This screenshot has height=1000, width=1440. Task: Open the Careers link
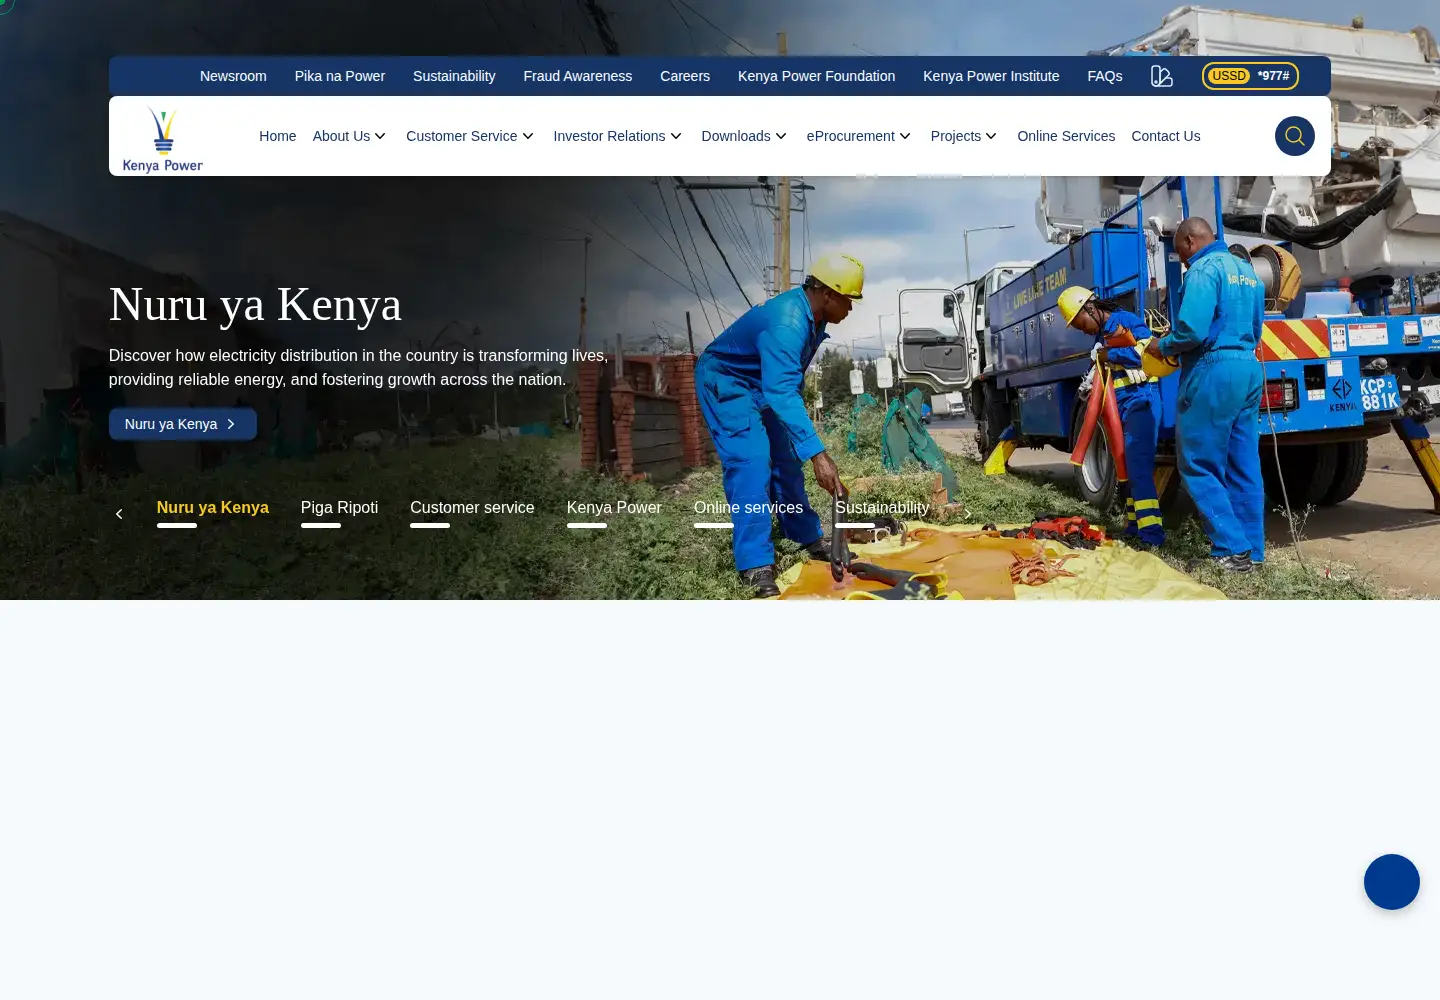click(x=685, y=76)
